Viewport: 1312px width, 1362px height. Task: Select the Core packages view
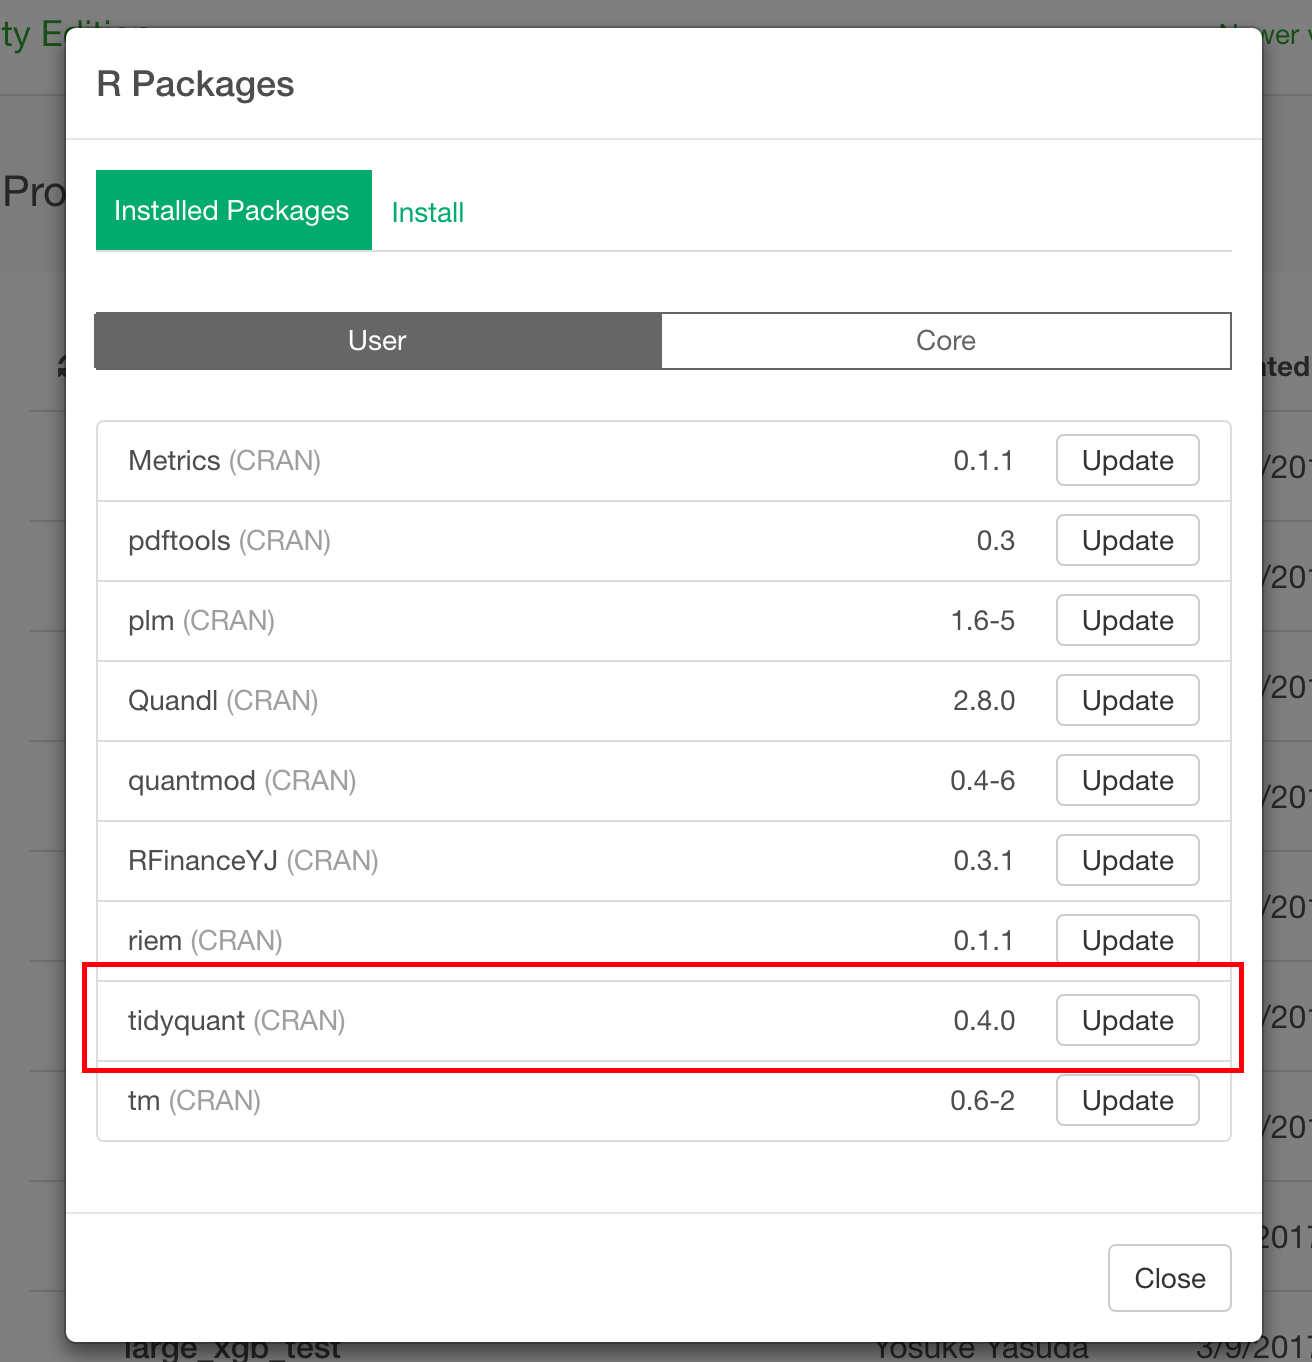tap(945, 341)
